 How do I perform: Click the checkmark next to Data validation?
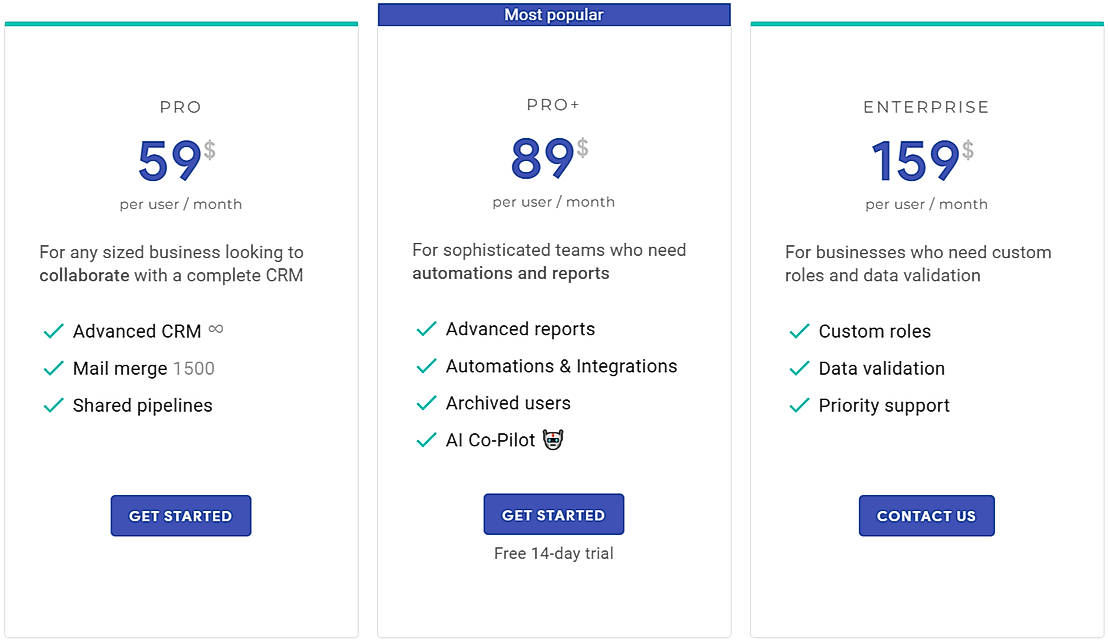[799, 368]
